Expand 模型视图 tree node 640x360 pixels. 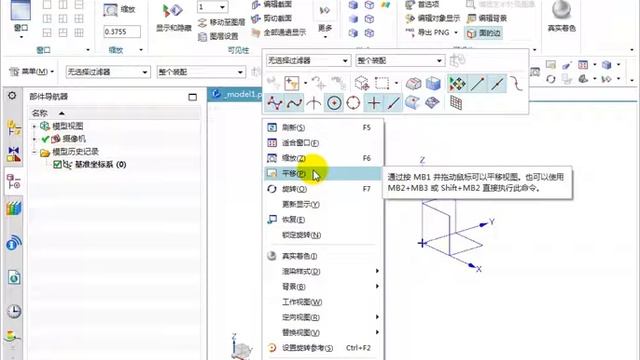[34, 126]
